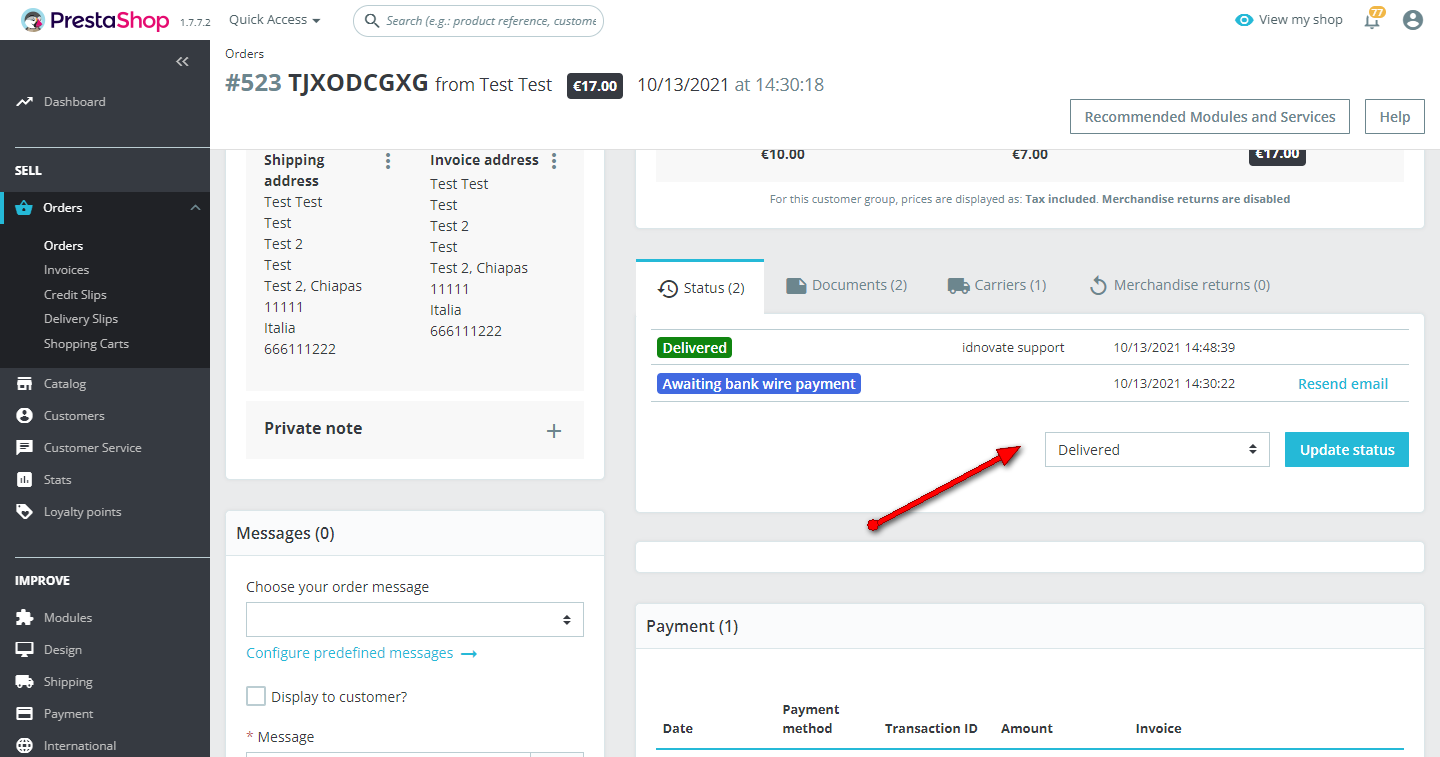The image size is (1440, 757).
Task: Click the Modules puzzle icon
Action: click(x=25, y=618)
